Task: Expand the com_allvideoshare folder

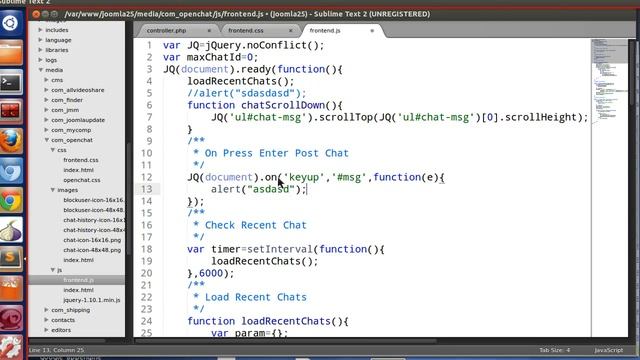Action: pos(47,90)
